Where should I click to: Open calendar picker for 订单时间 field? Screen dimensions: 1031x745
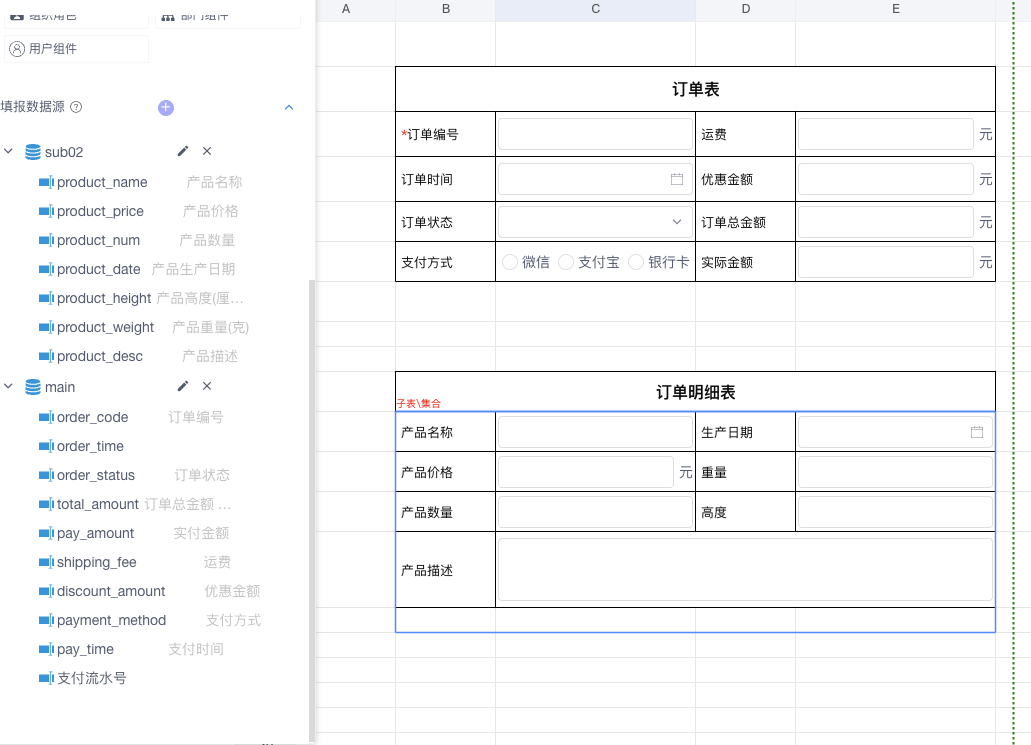(x=677, y=179)
